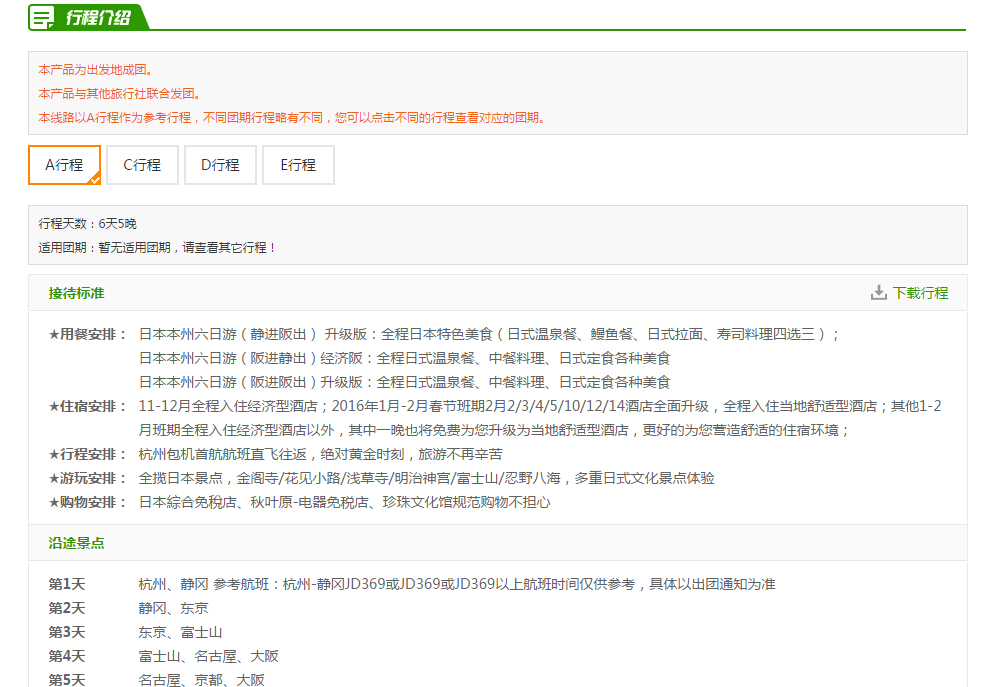
Task: Select the 第1天 Hangzhou to Shizuoka row
Action: coord(456,584)
